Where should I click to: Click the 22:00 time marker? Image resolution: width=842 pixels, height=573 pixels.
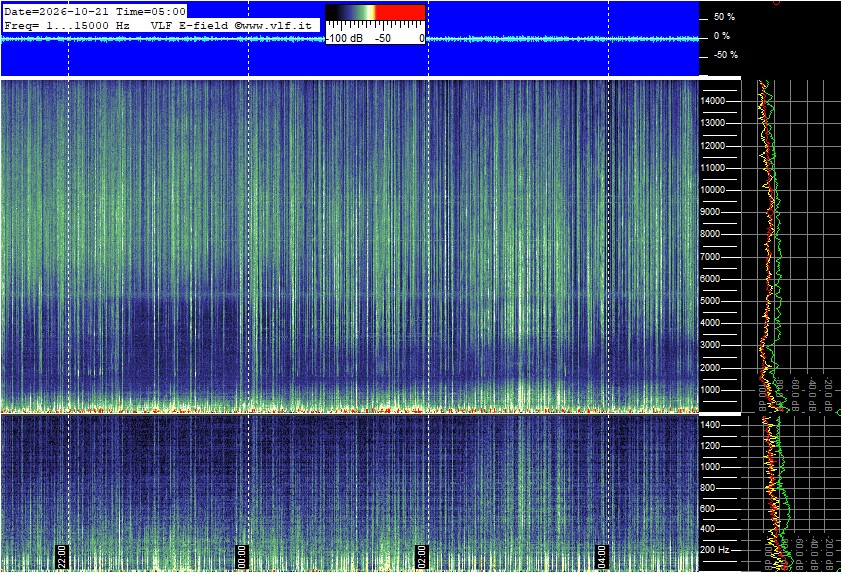(61, 557)
